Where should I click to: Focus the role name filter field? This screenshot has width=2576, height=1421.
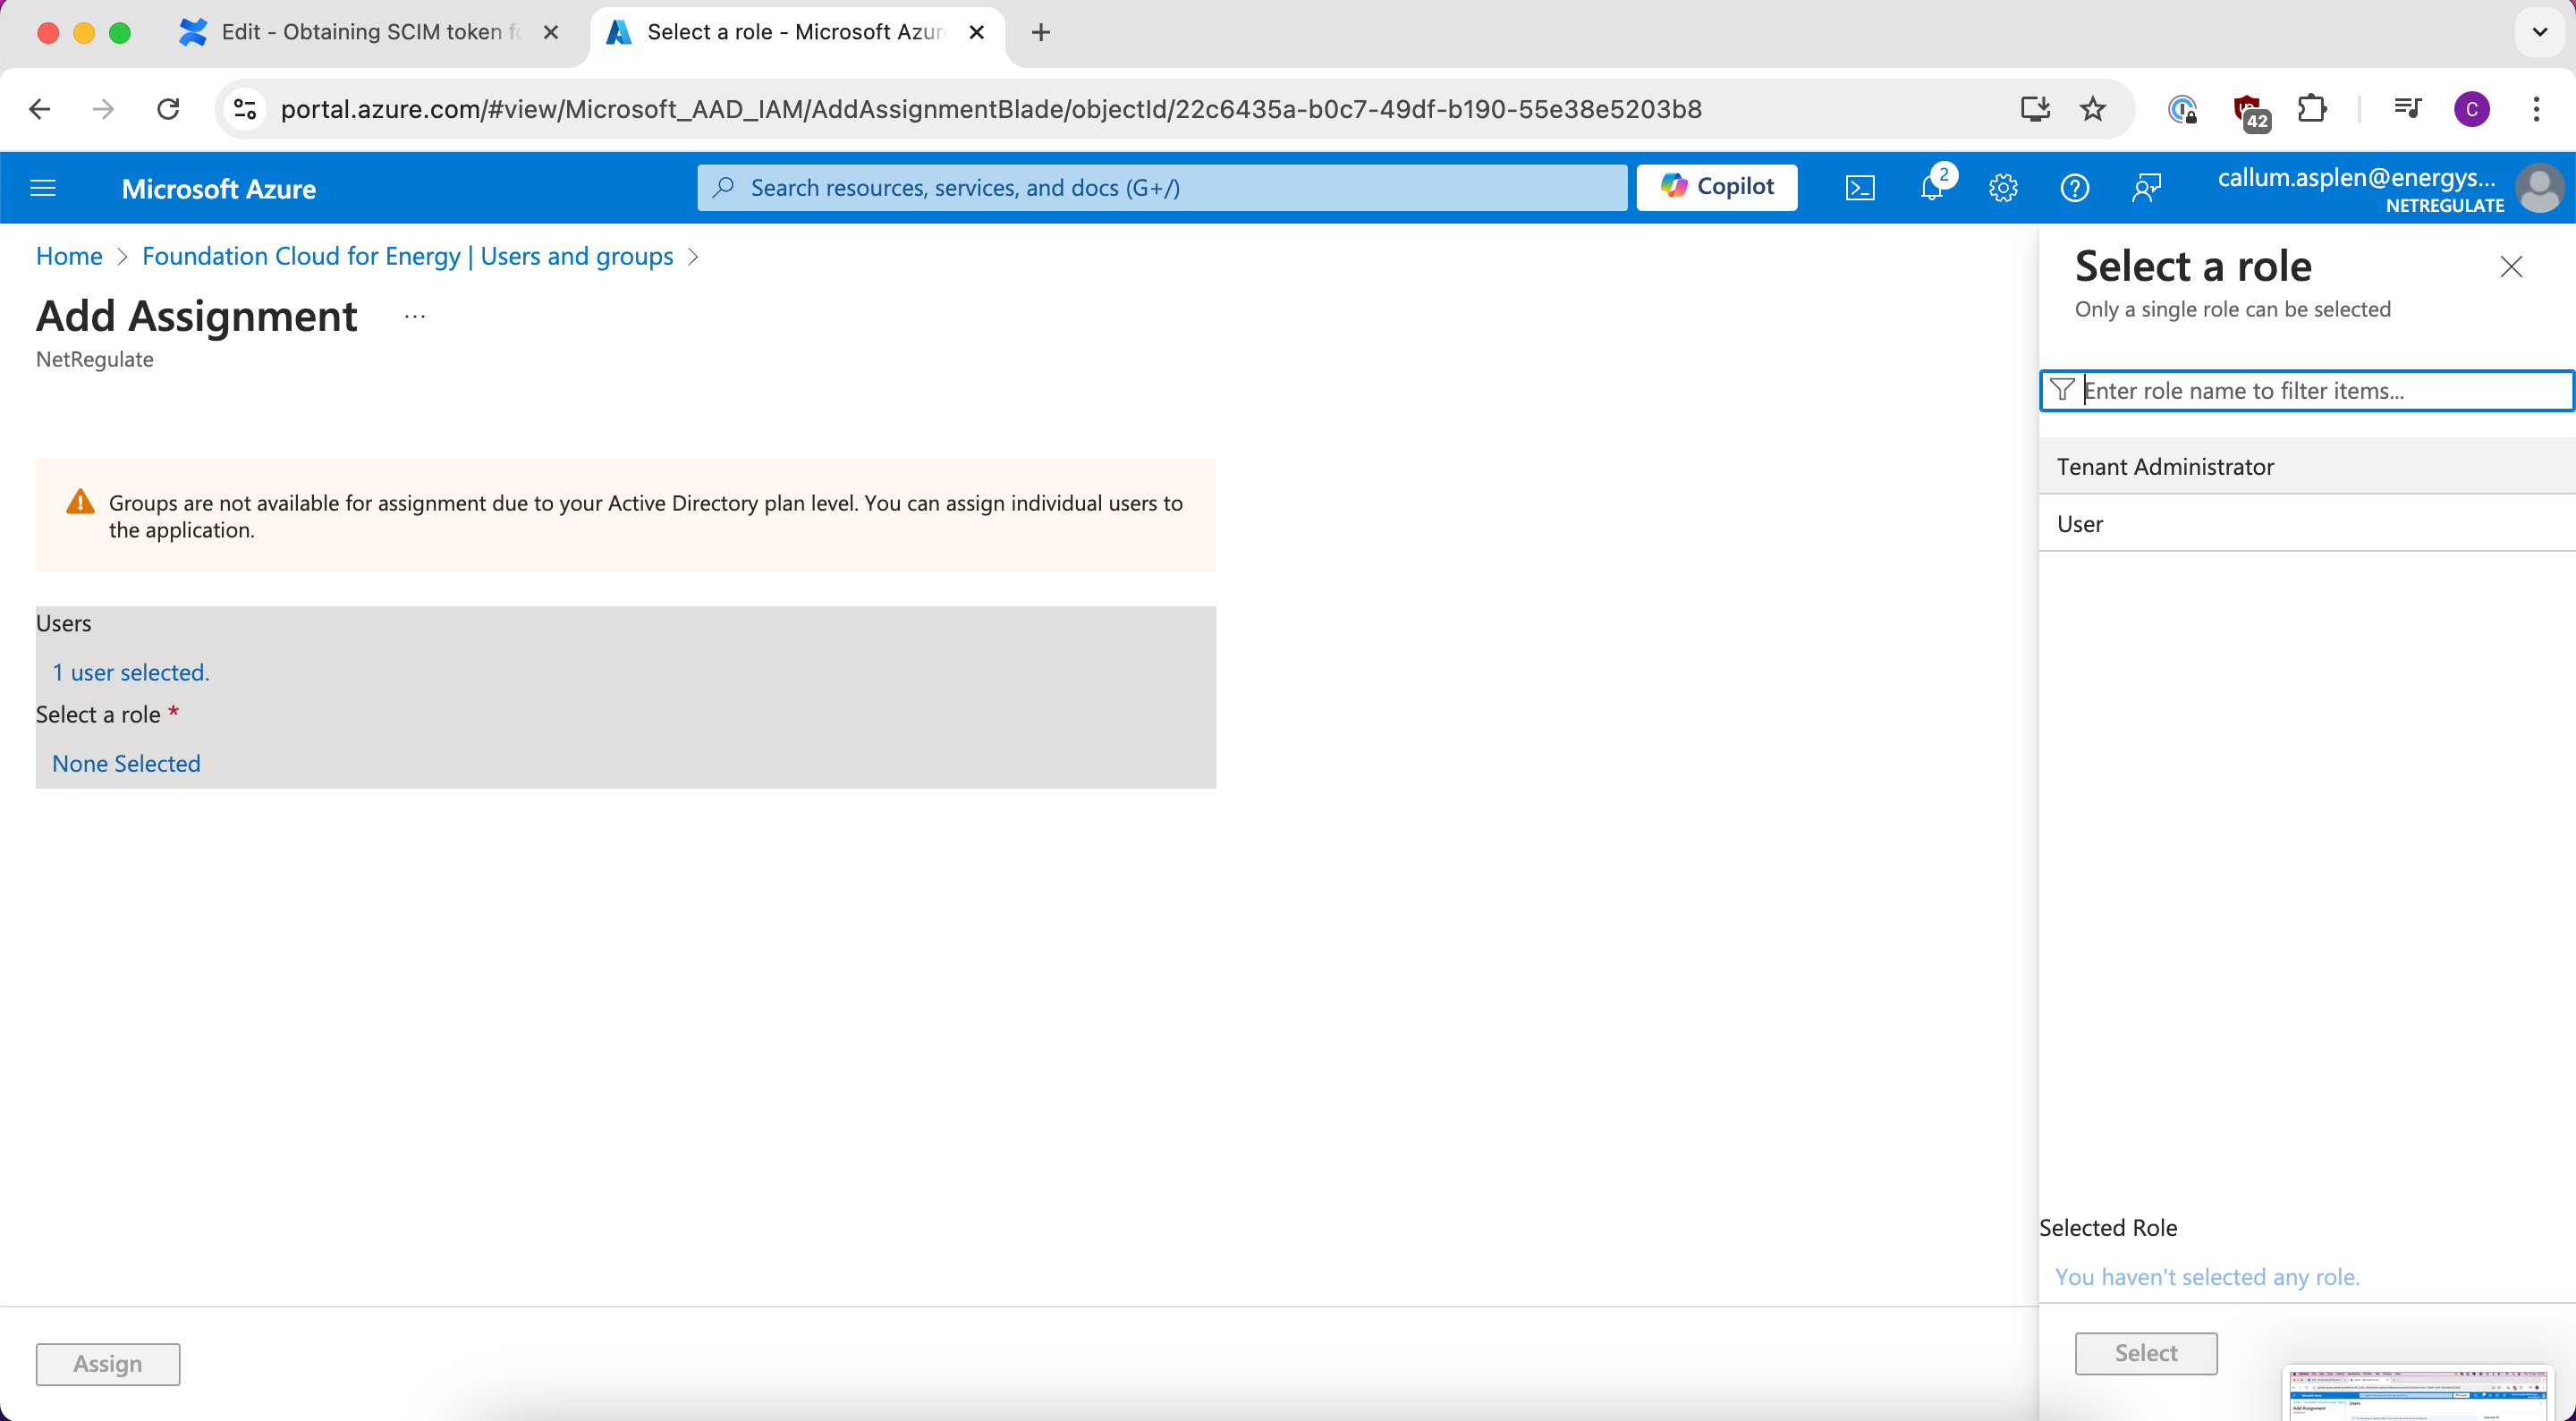click(2320, 391)
